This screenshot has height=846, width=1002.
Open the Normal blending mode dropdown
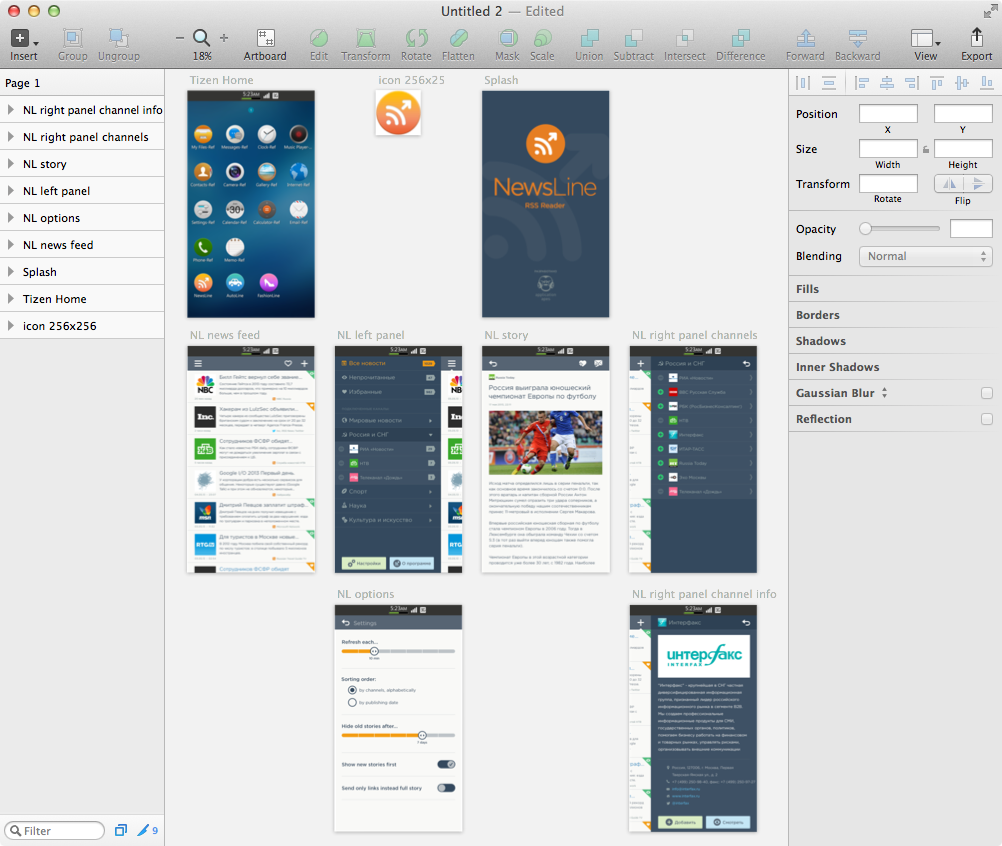tap(924, 256)
